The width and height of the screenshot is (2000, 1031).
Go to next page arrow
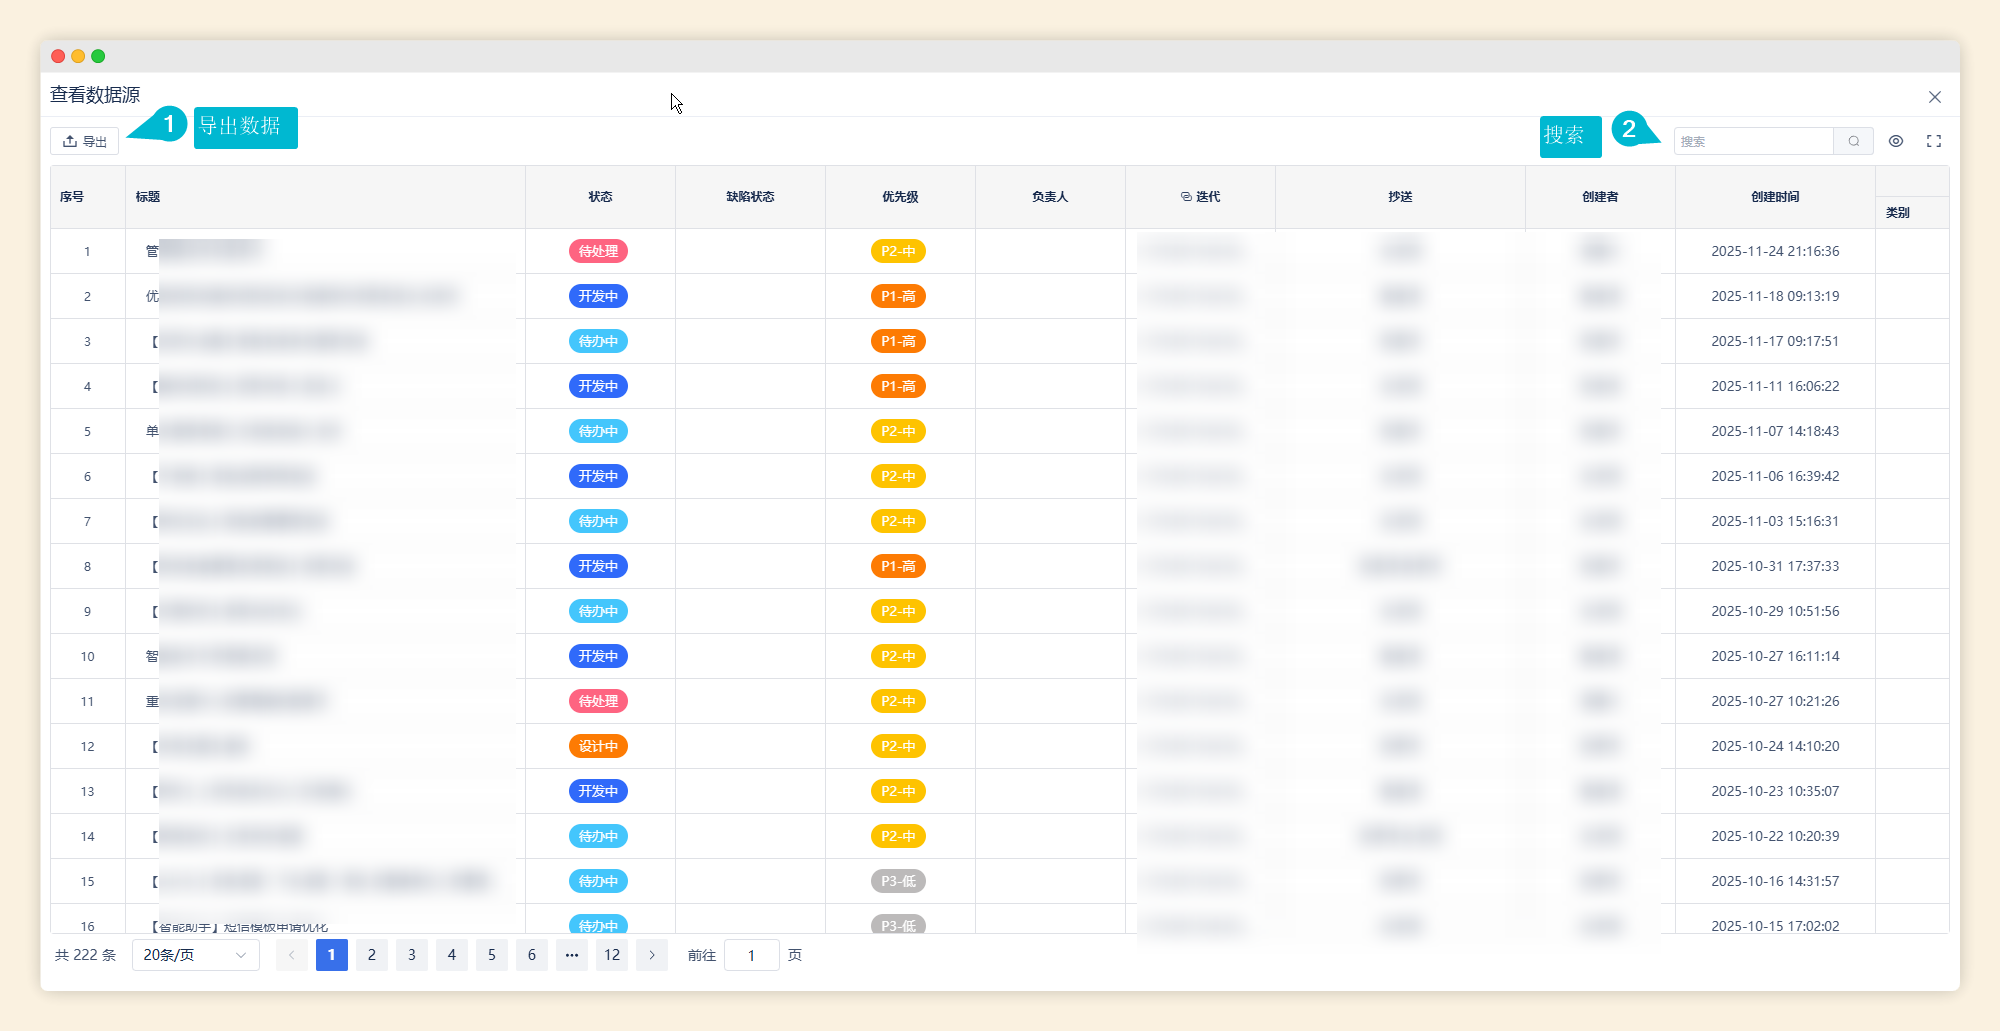652,955
